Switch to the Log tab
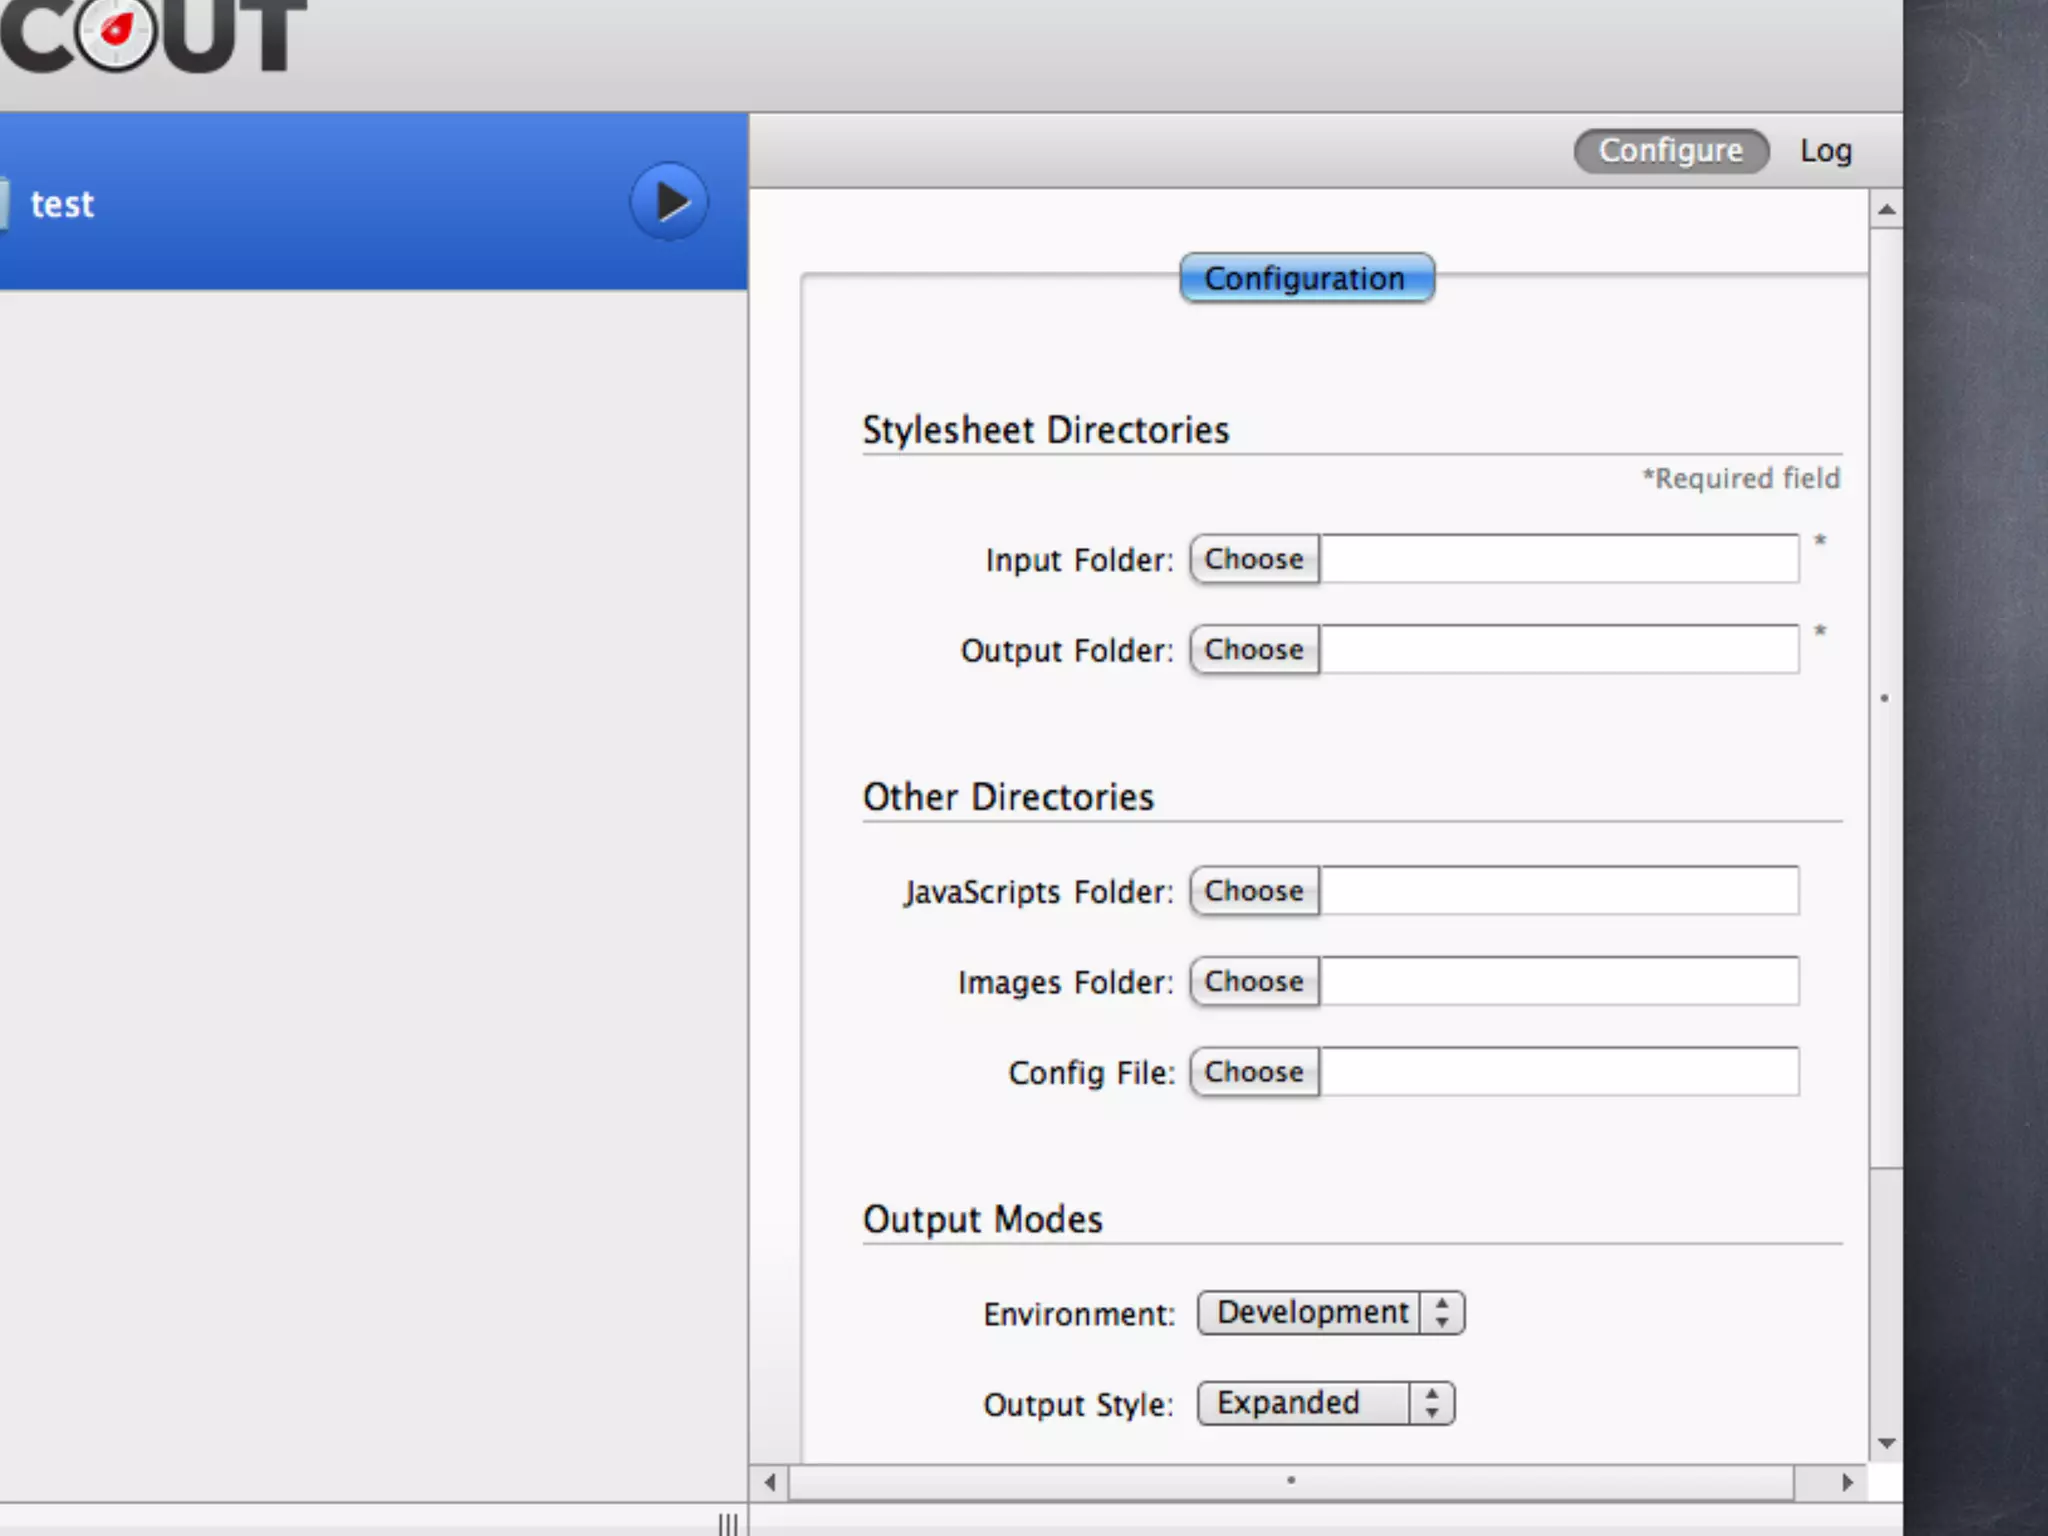 (x=1825, y=151)
